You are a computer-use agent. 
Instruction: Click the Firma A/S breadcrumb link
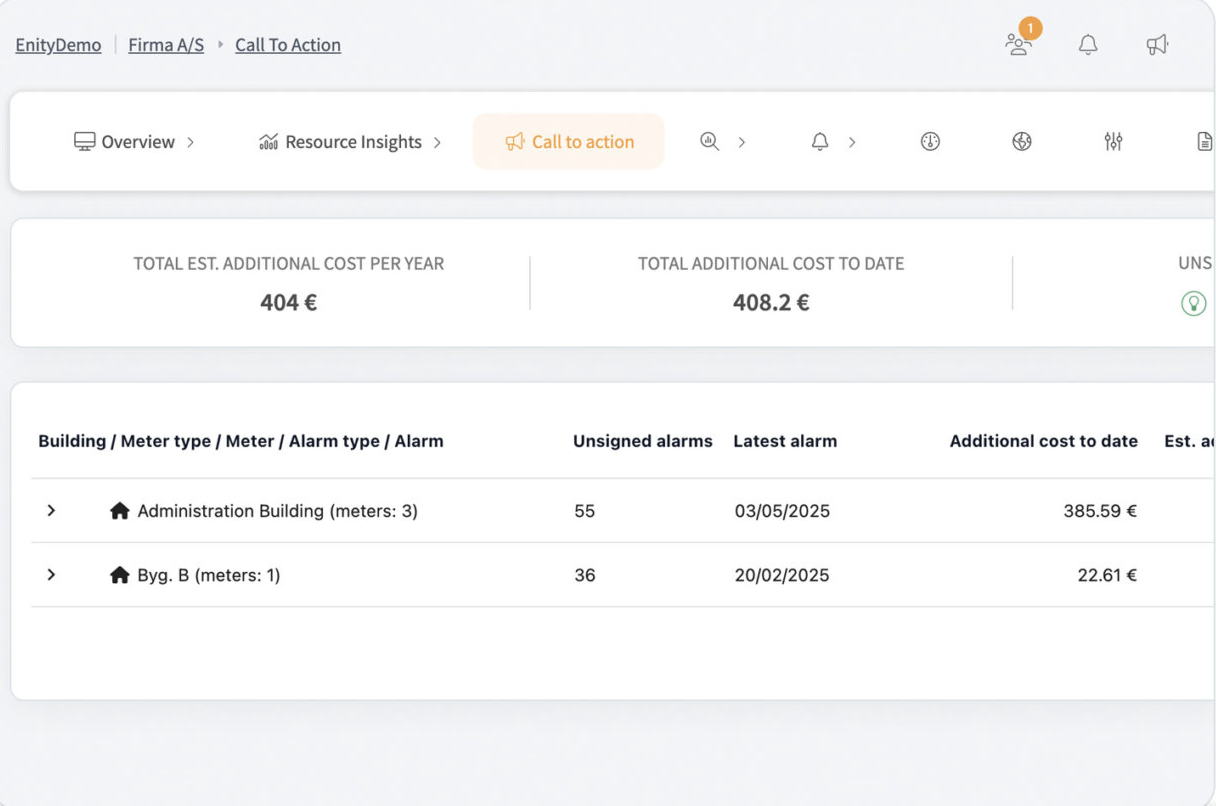click(x=166, y=44)
